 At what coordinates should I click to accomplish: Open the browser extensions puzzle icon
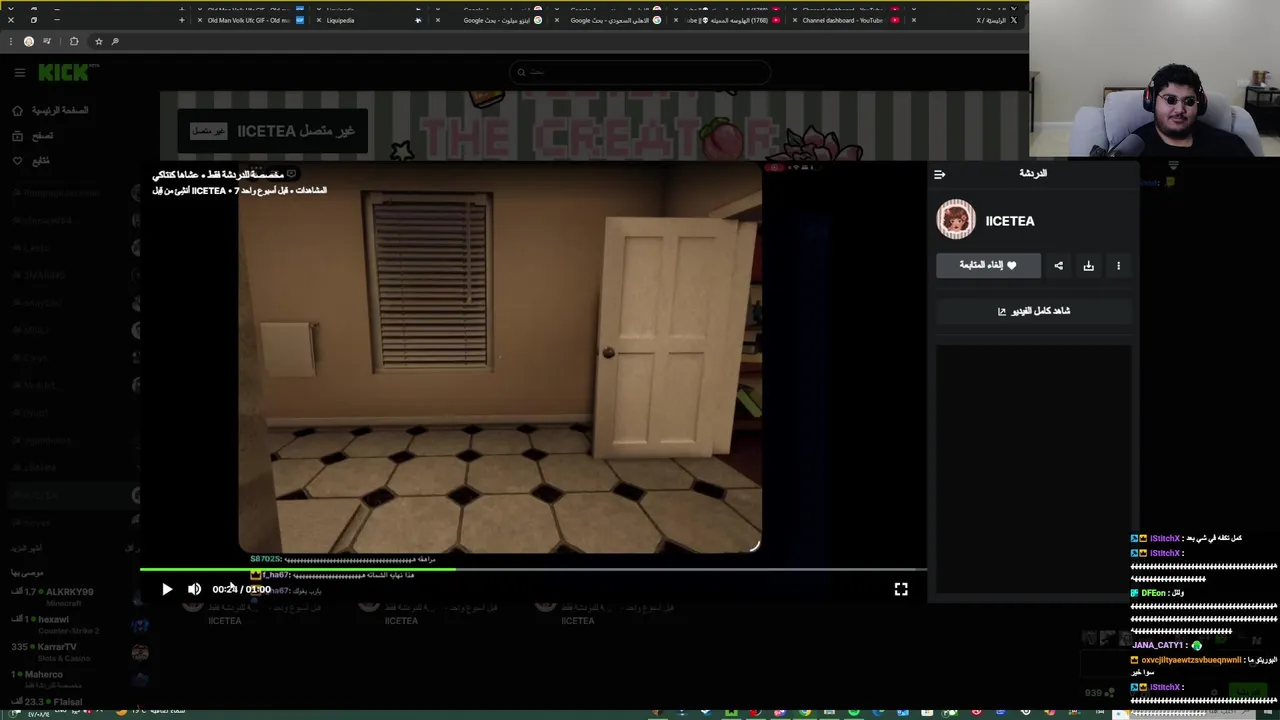74,41
